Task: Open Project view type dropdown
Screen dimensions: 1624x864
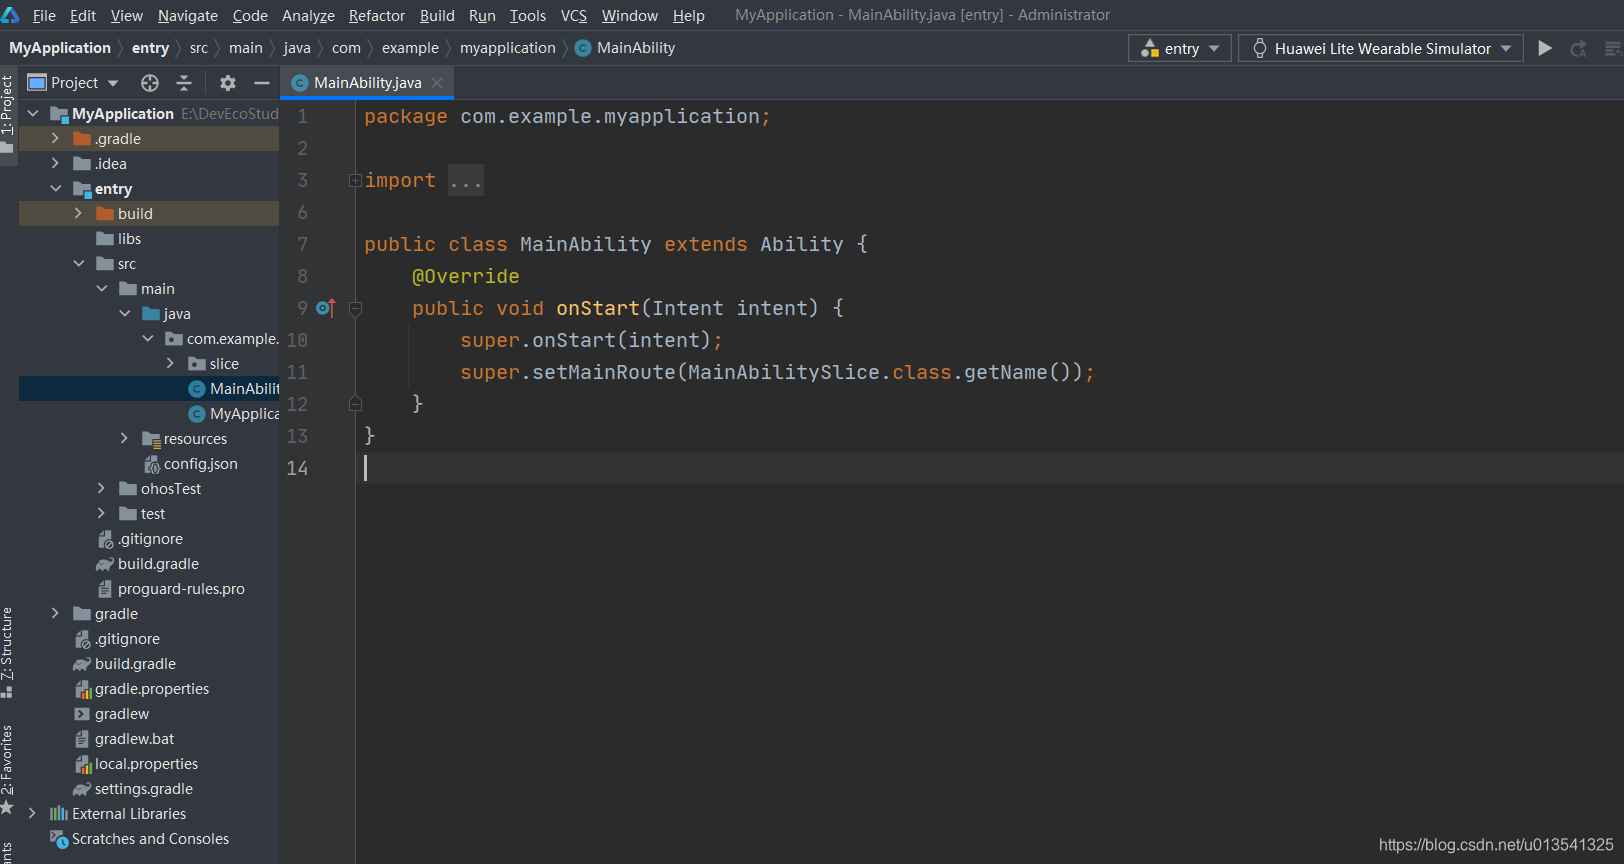Action: click(x=73, y=83)
